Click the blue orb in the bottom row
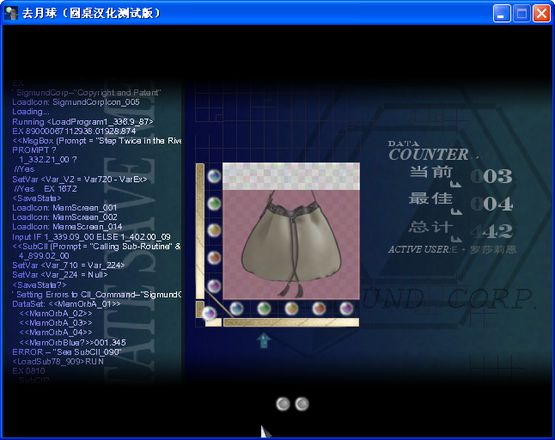 click(x=236, y=309)
